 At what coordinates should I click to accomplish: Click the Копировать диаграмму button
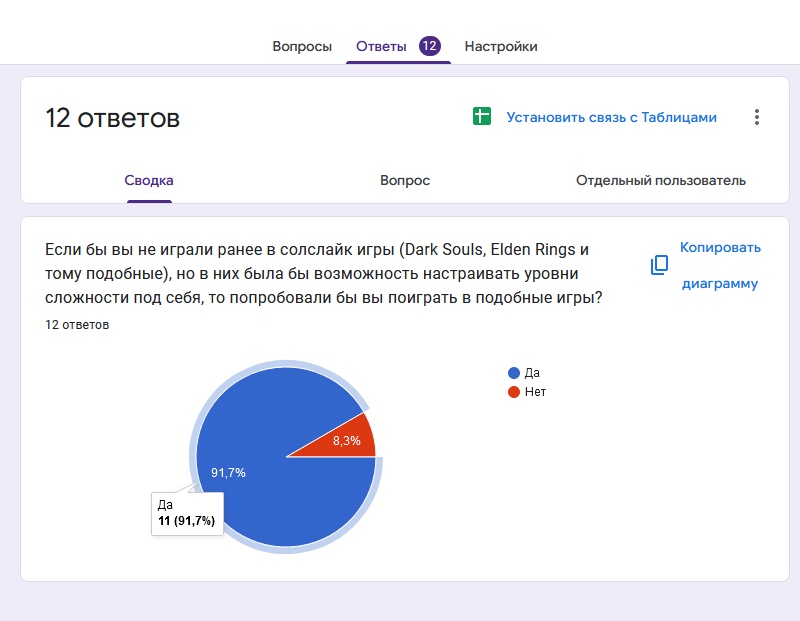(720, 265)
